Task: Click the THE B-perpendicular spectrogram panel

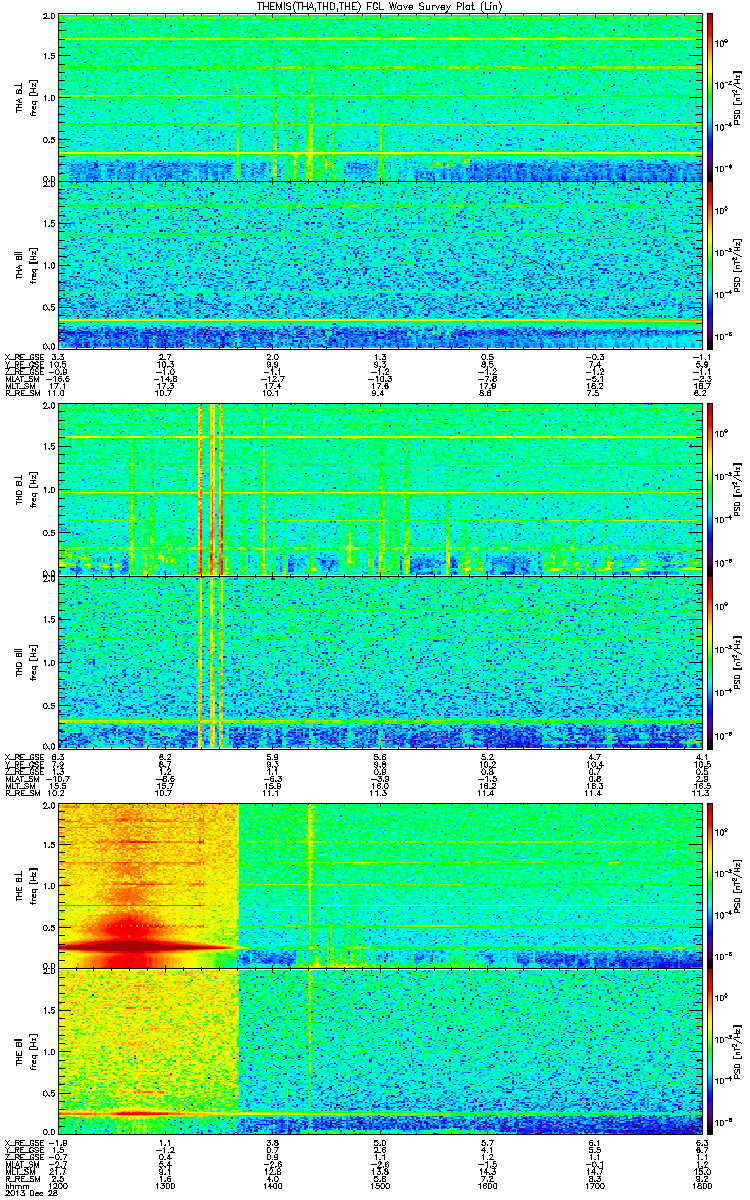Action: pyautogui.click(x=379, y=886)
